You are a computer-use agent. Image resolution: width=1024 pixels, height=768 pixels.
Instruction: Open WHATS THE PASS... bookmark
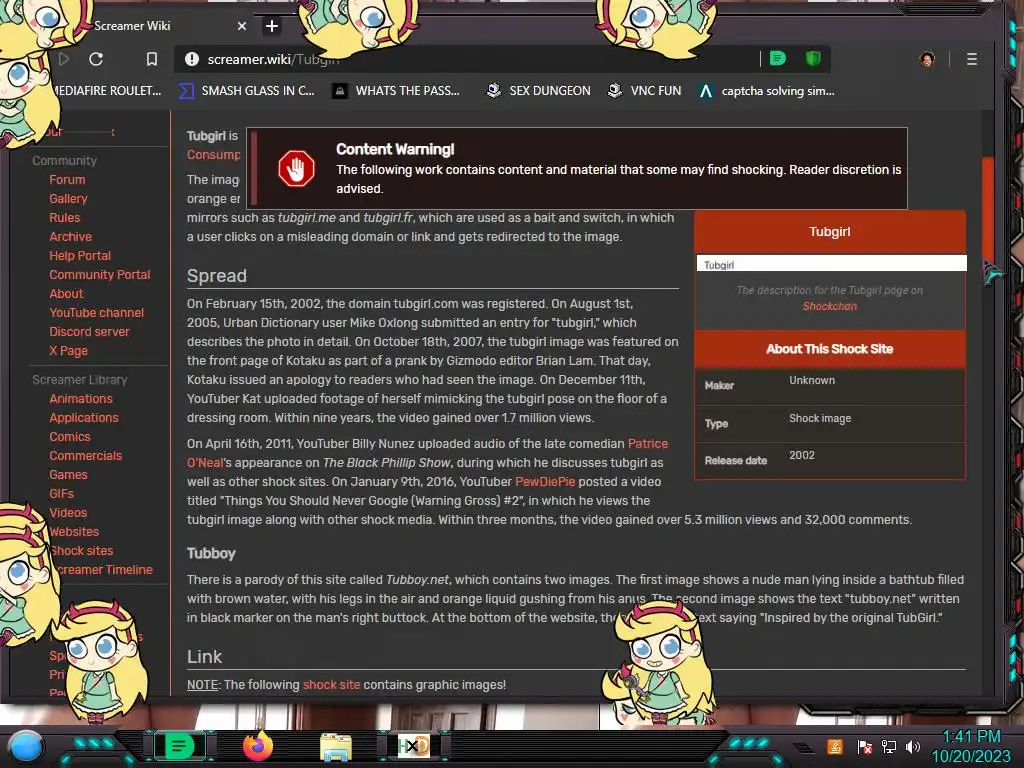[x=396, y=91]
